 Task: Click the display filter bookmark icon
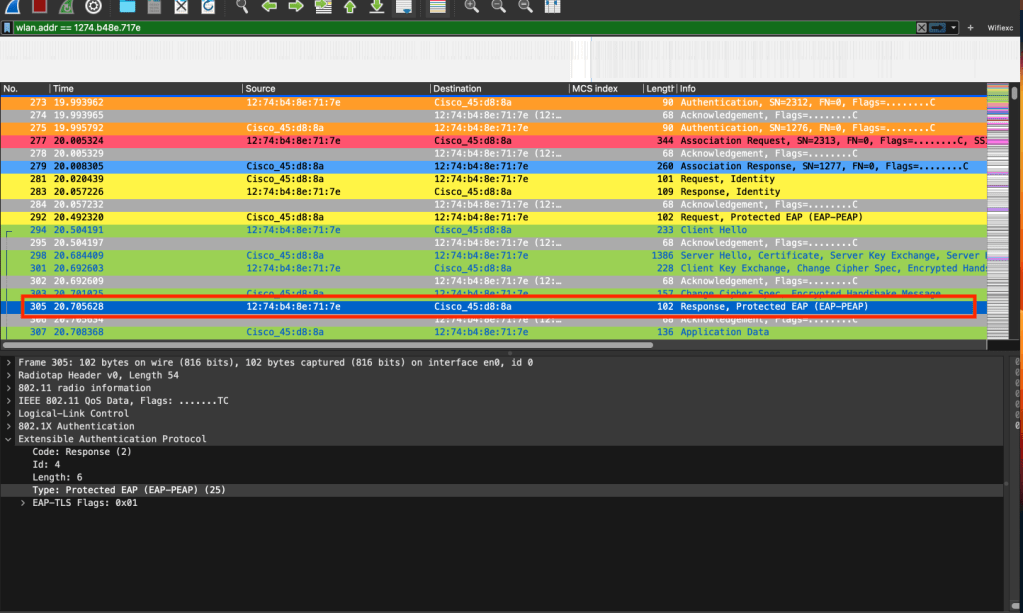pyautogui.click(x=8, y=28)
